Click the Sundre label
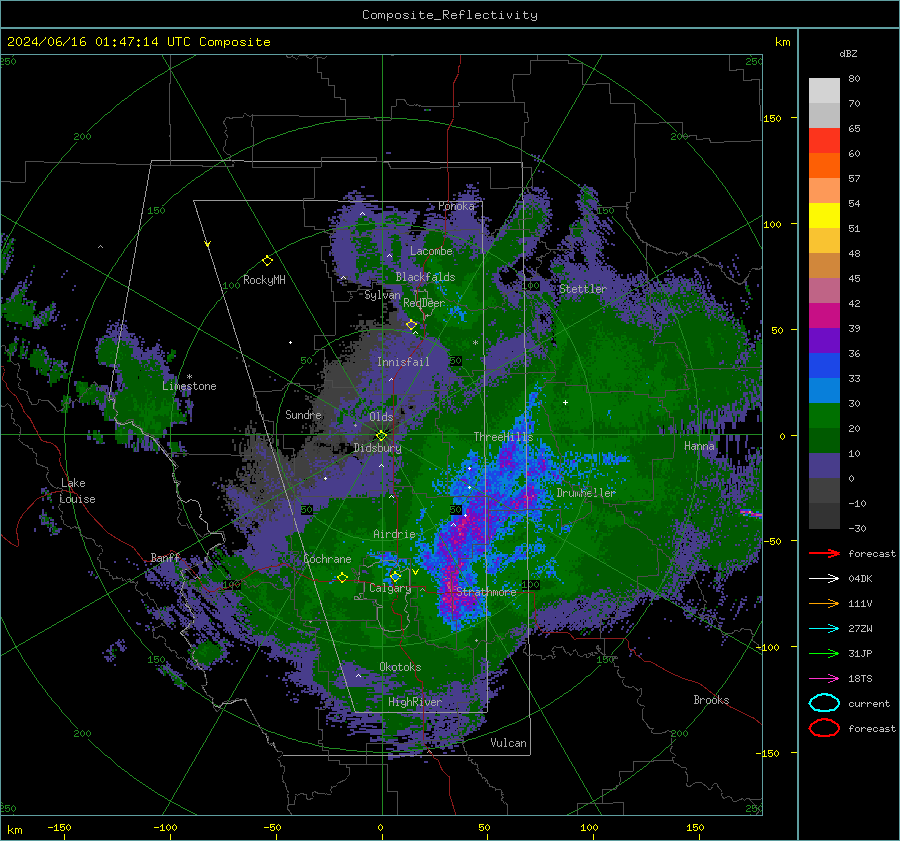The image size is (900, 841). [x=303, y=414]
